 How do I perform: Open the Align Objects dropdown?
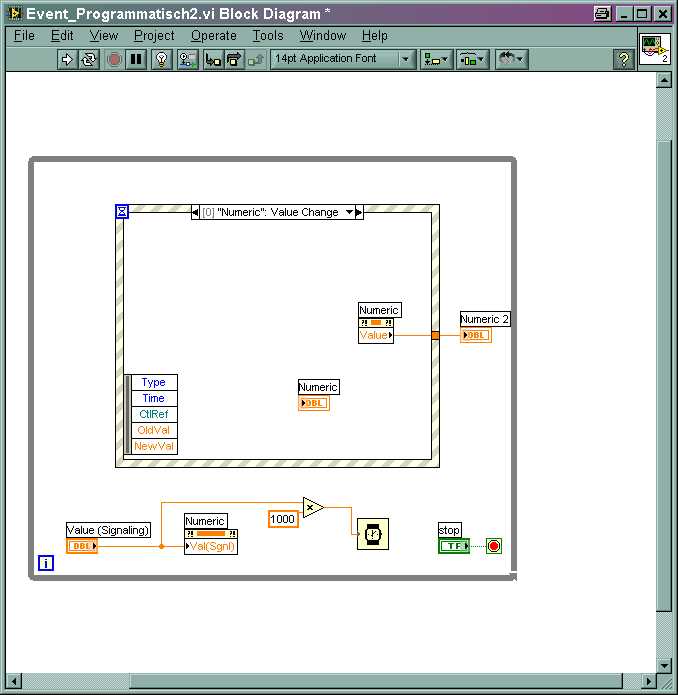coord(436,59)
